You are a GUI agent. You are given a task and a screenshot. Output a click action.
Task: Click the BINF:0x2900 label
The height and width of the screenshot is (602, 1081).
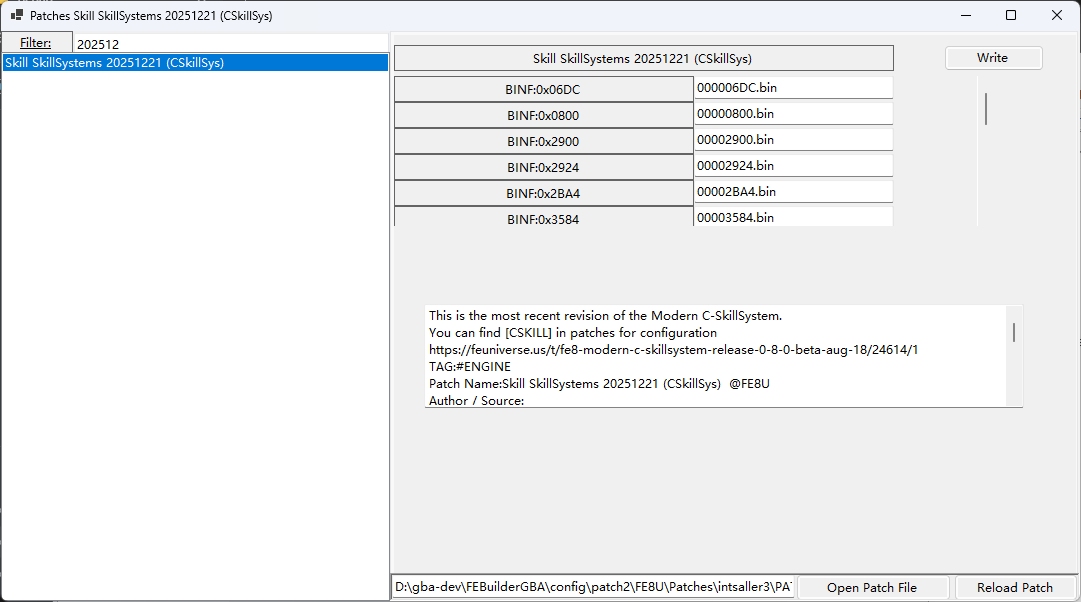click(543, 141)
